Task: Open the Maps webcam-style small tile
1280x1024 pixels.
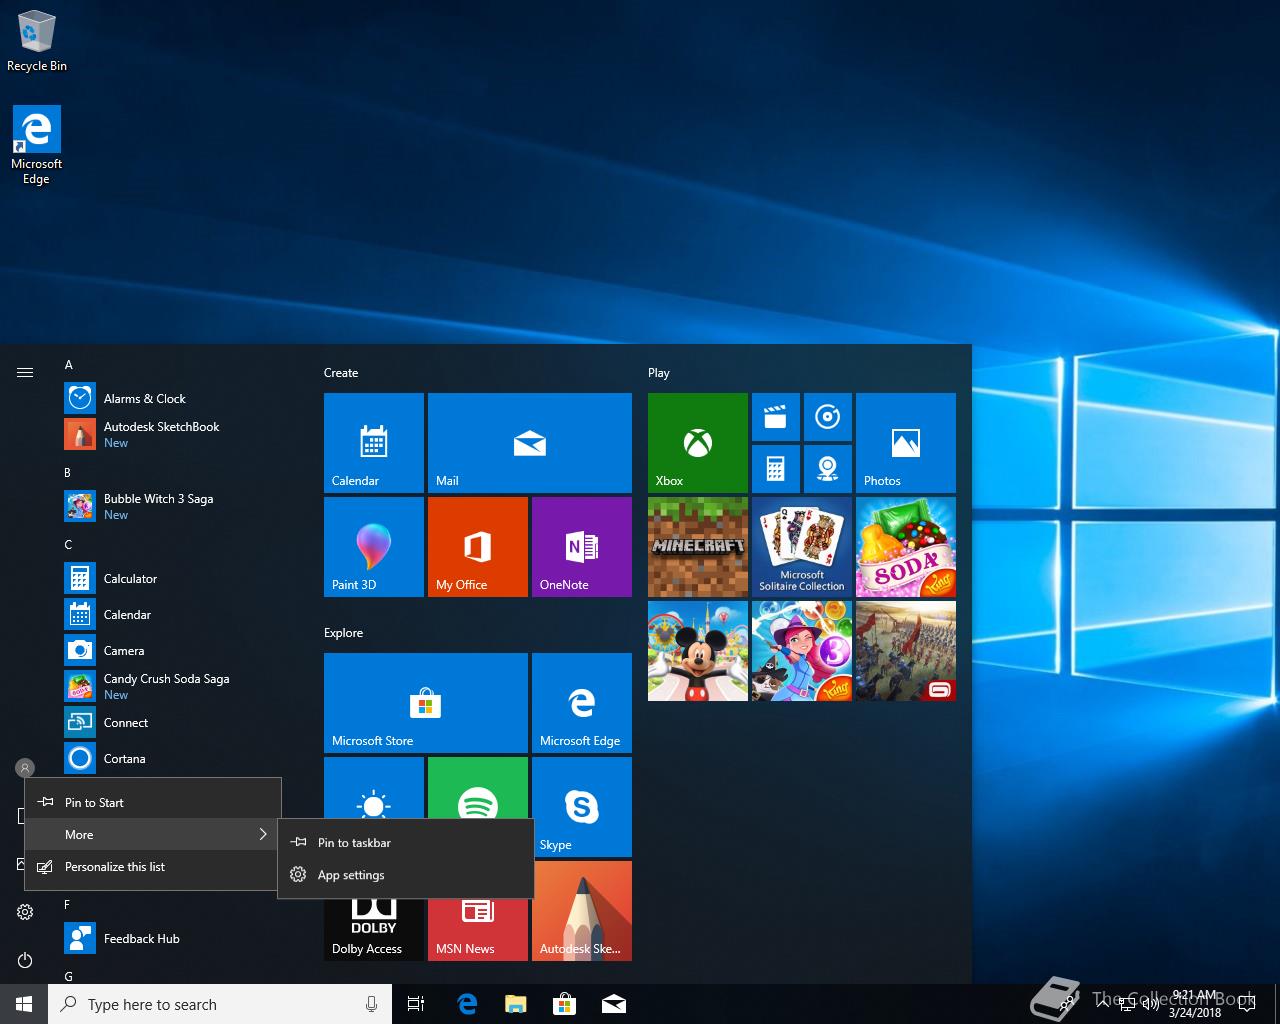Action: point(828,469)
